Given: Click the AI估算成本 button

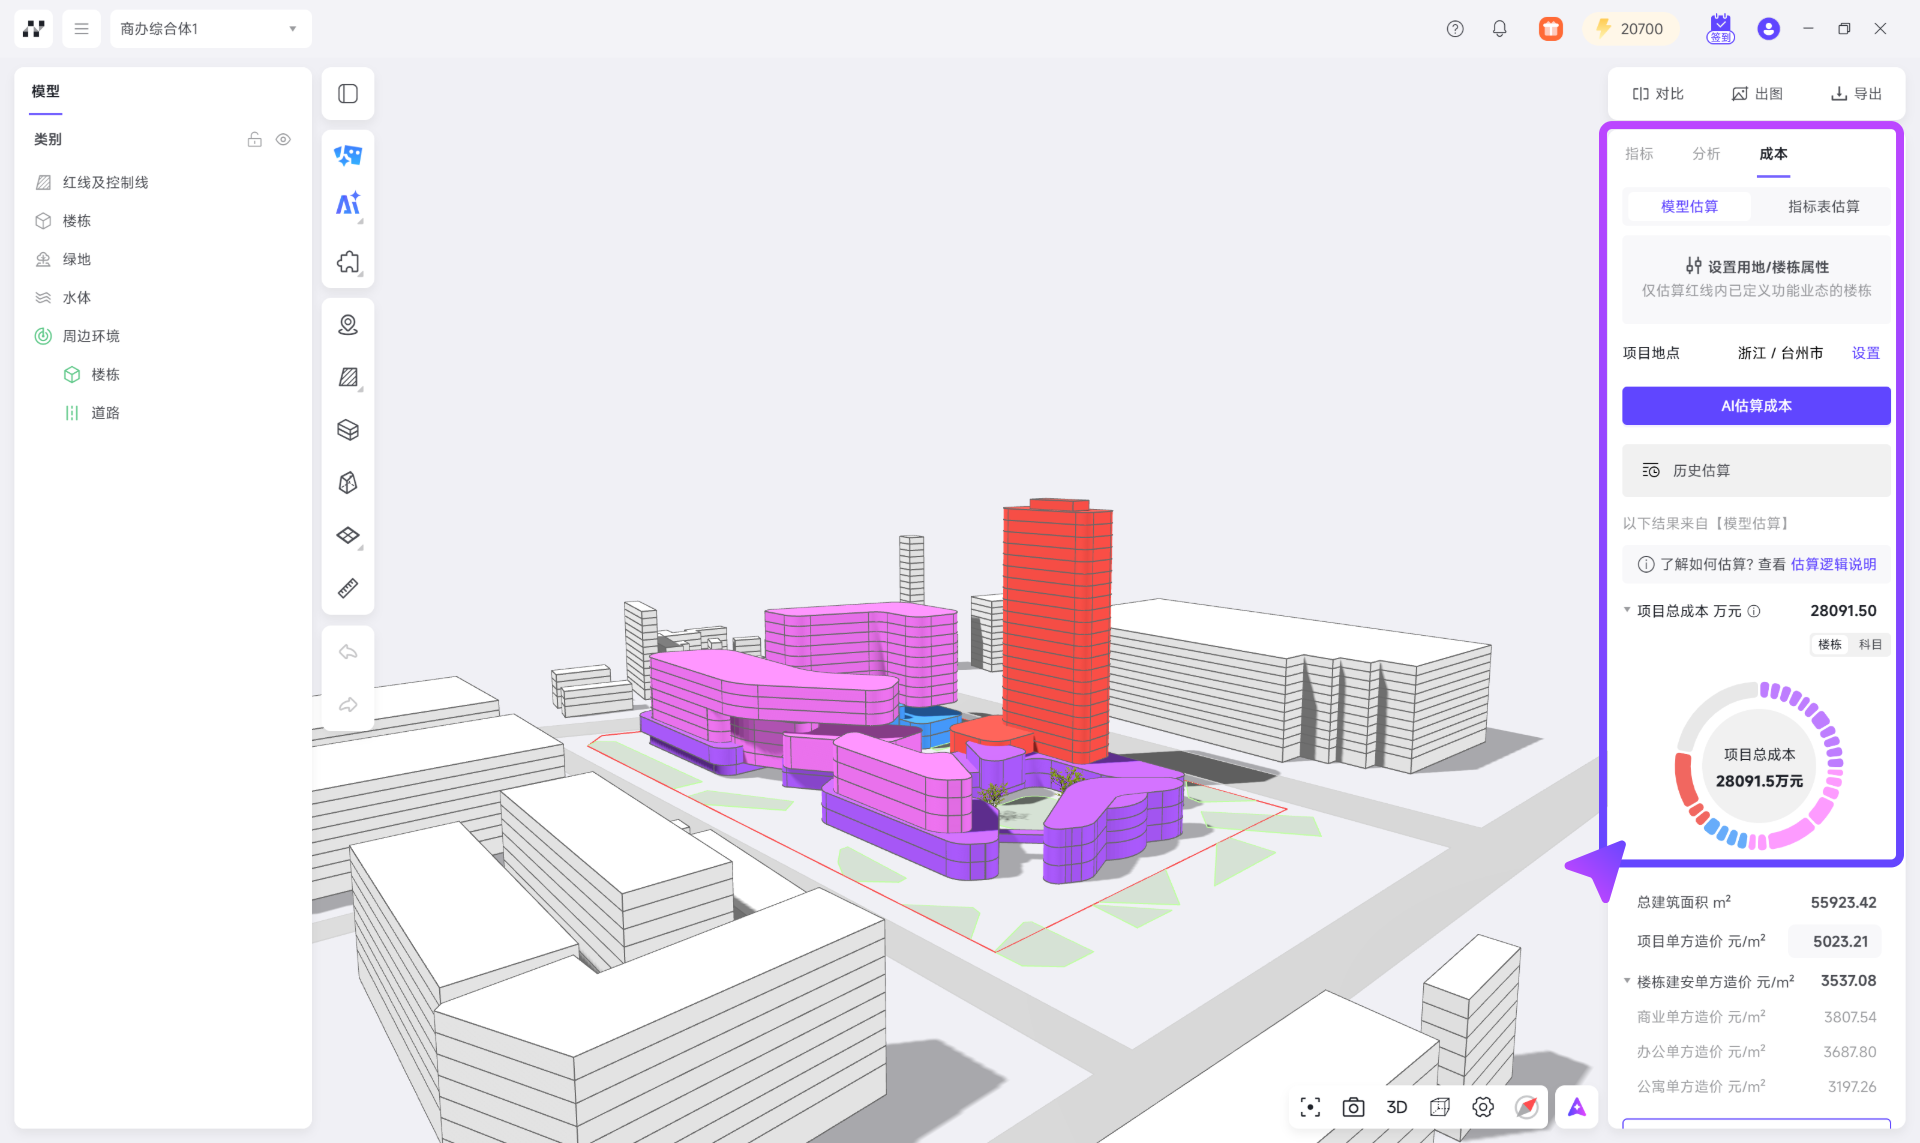Looking at the screenshot, I should tap(1756, 406).
